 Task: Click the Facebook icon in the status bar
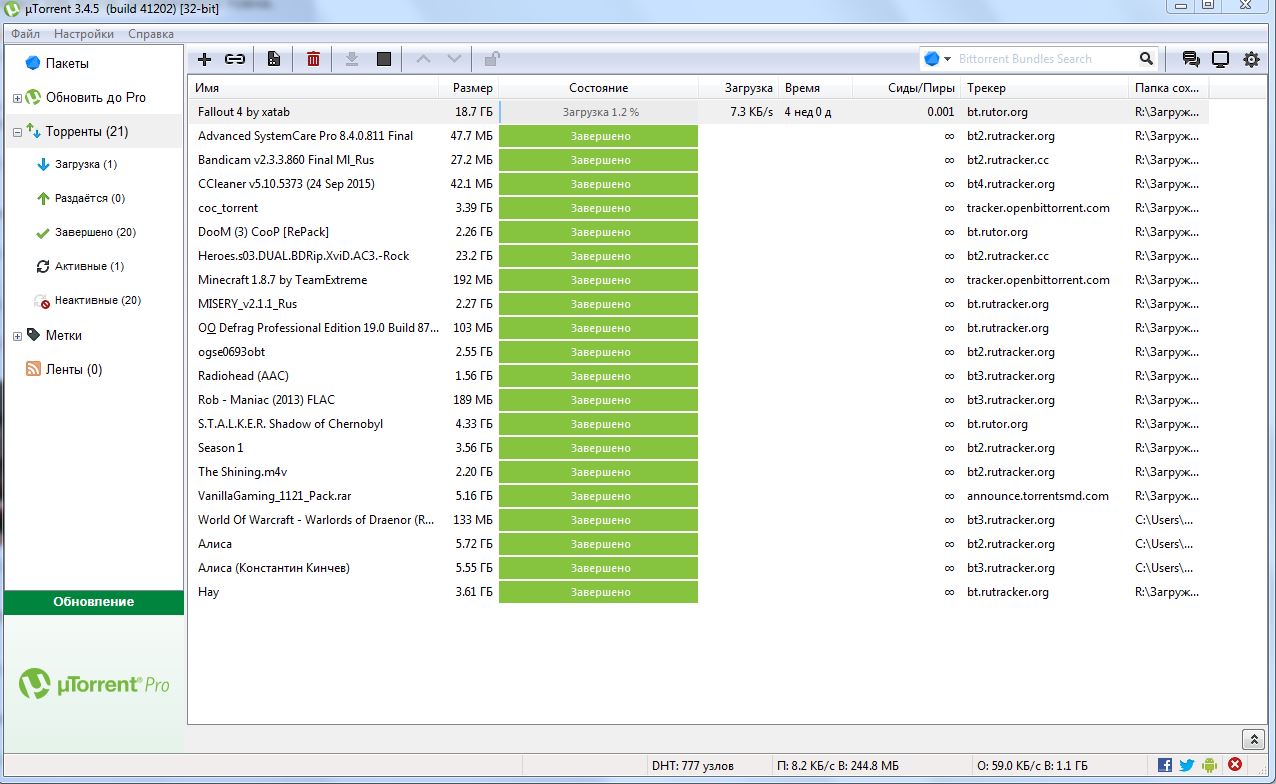pos(1165,765)
